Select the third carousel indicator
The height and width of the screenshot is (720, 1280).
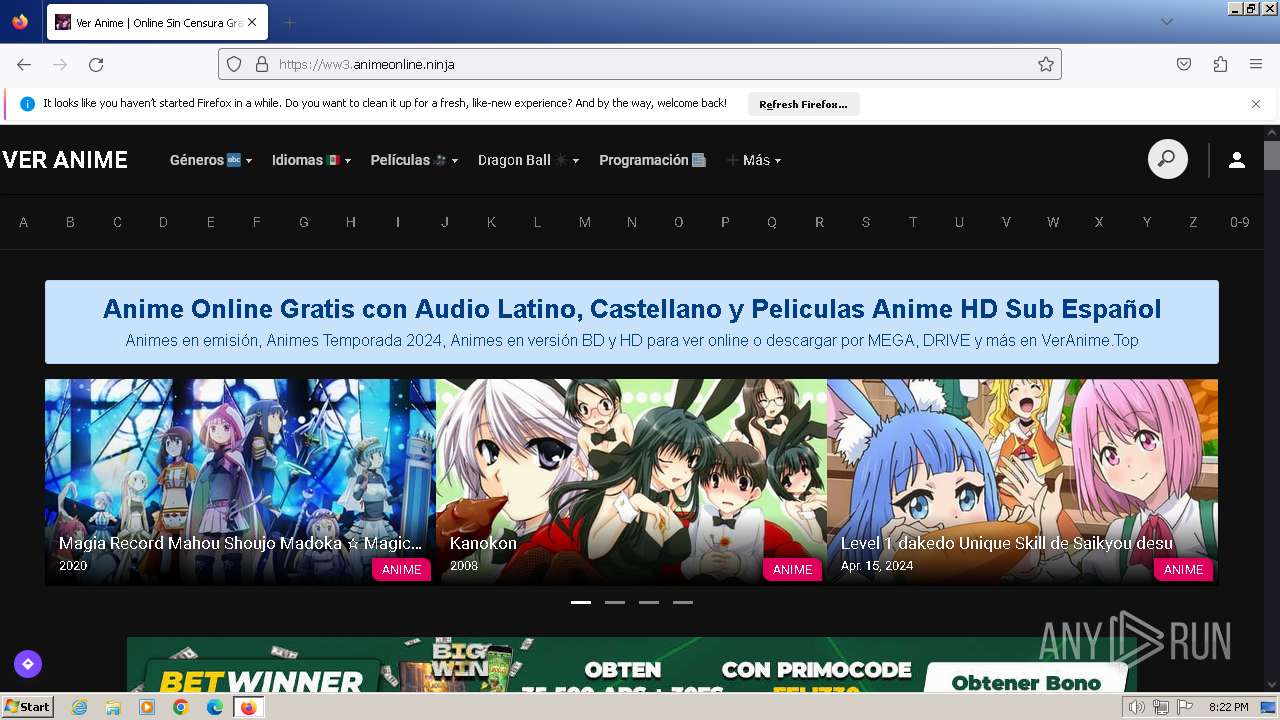pyautogui.click(x=649, y=603)
